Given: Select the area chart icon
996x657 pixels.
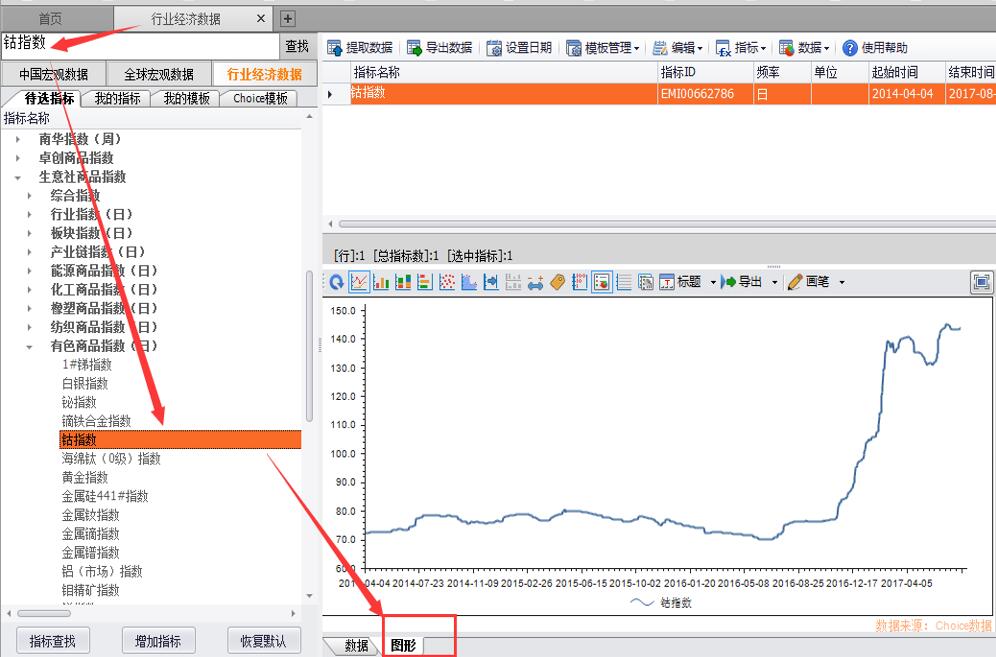Looking at the screenshot, I should tap(469, 283).
